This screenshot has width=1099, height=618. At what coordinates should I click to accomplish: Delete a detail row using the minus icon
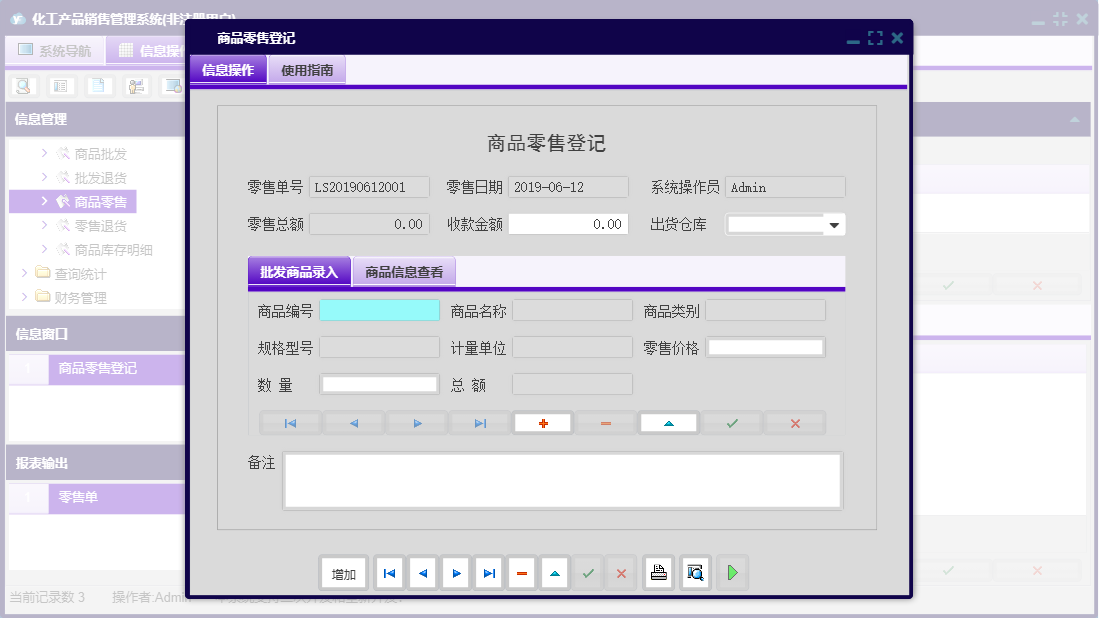coord(605,422)
